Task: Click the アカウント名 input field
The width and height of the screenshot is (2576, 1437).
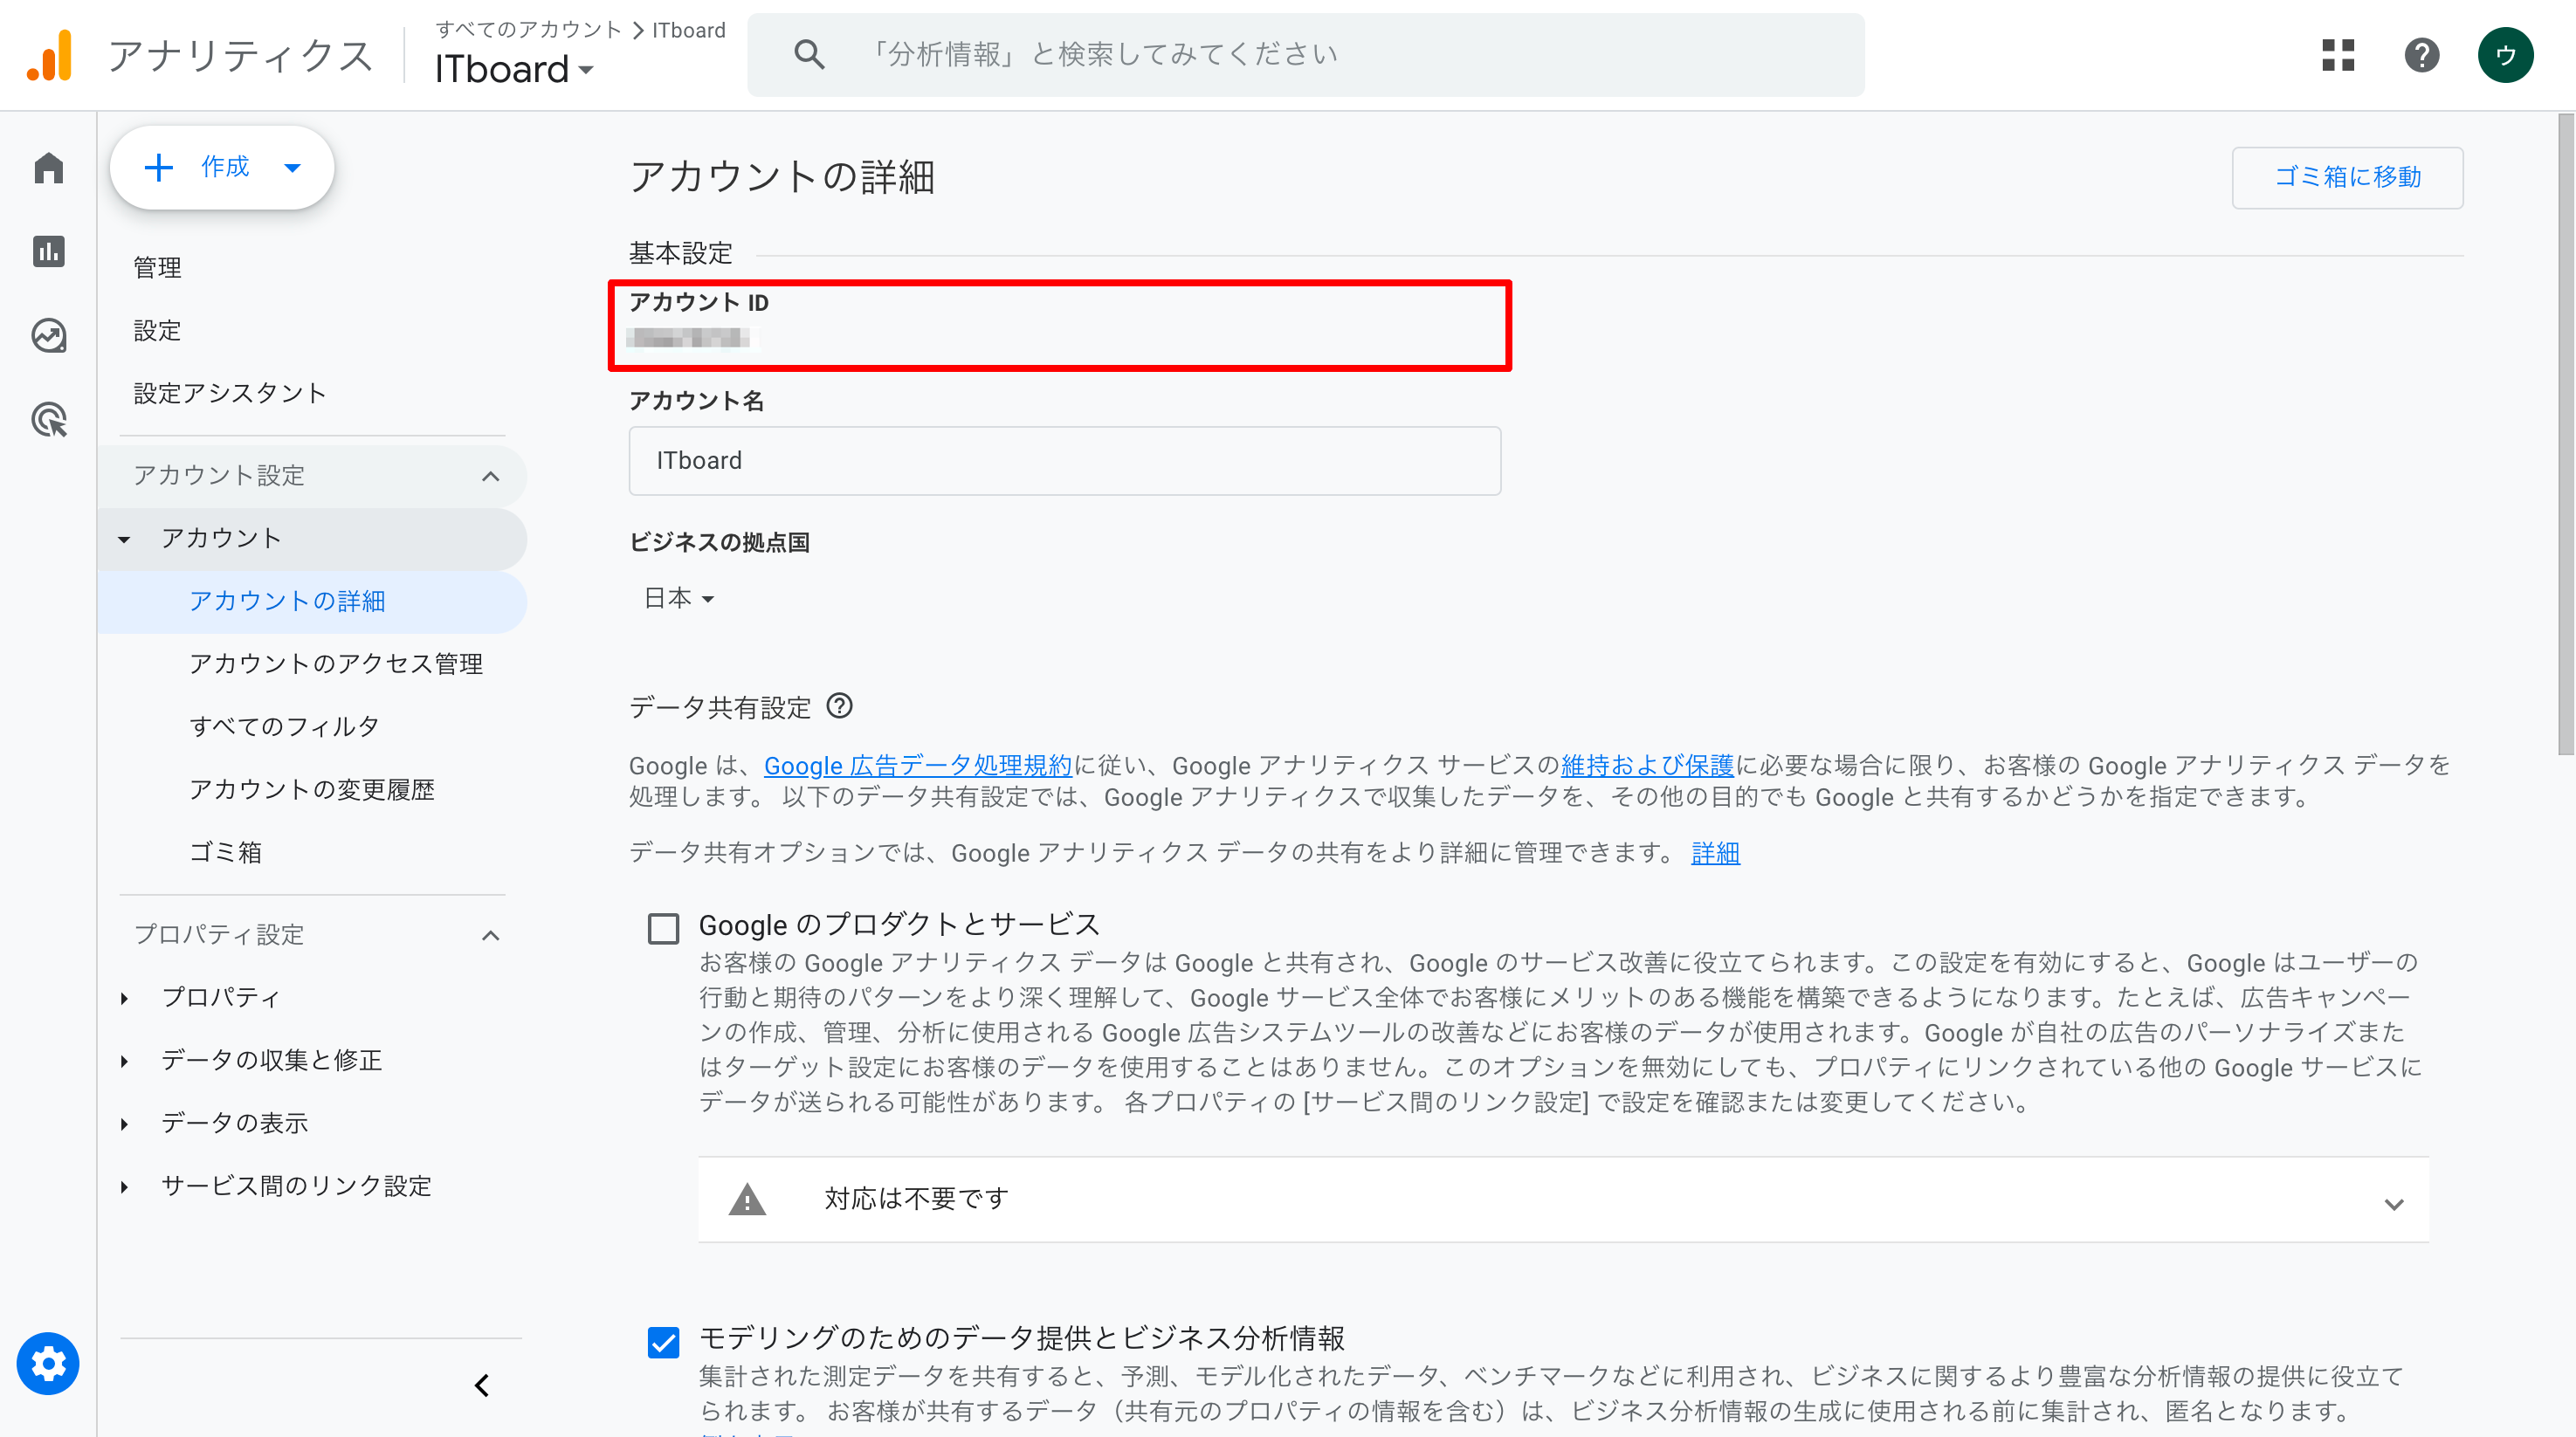Action: pyautogui.click(x=1064, y=461)
